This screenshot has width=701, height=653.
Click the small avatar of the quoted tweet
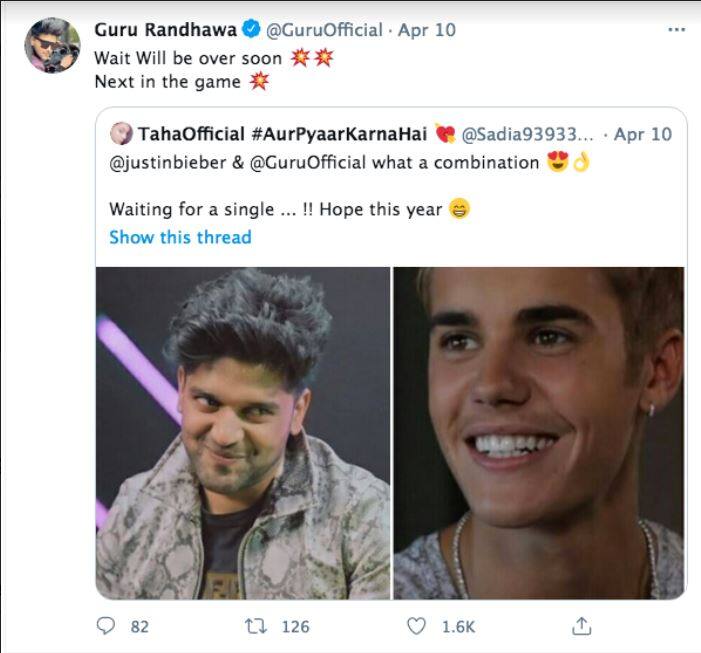coord(121,135)
